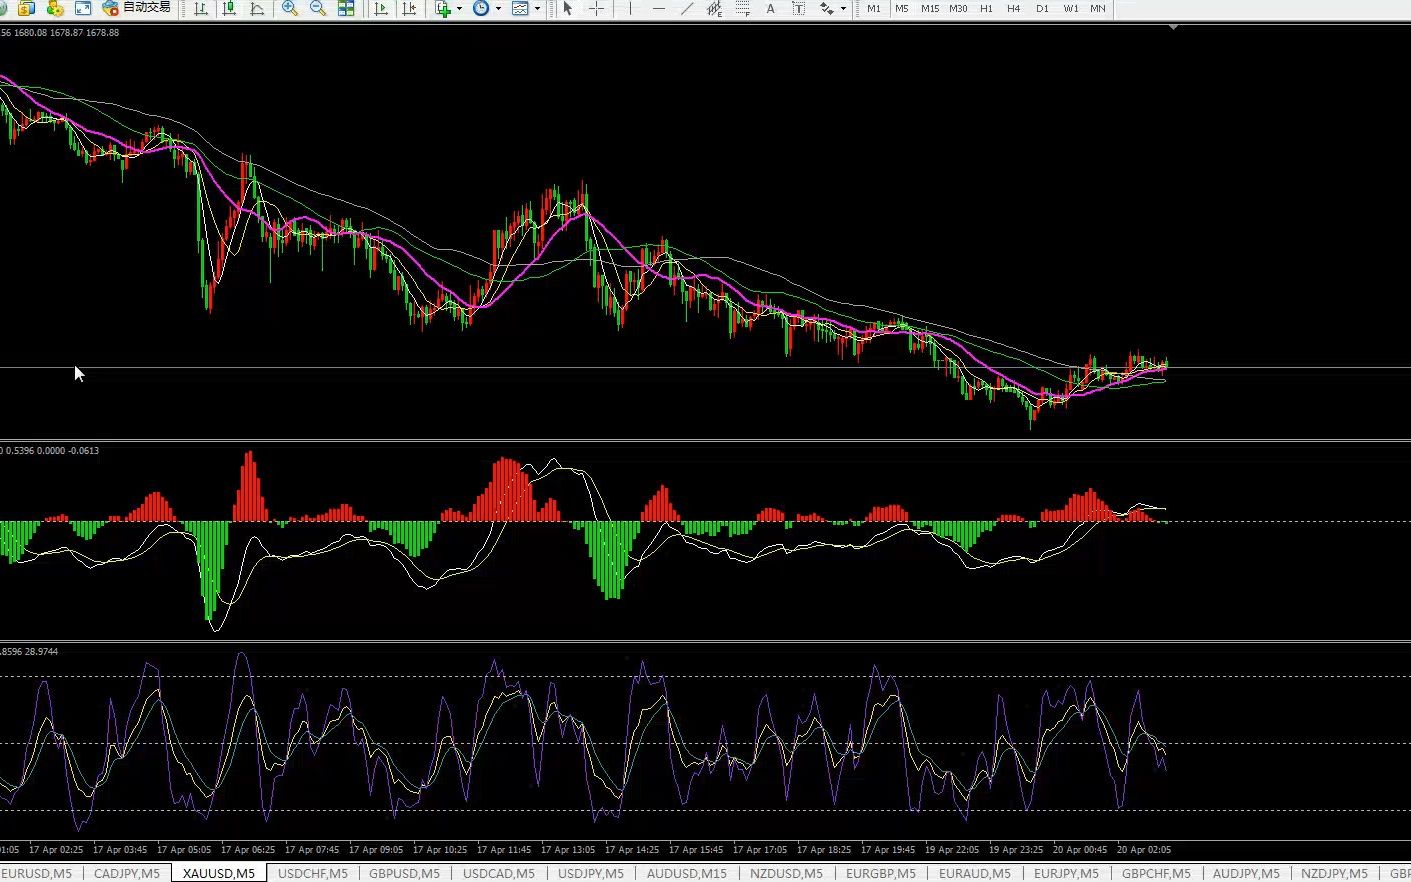The width and height of the screenshot is (1411, 882).
Task: Click the chart templates icon
Action: tap(520, 8)
